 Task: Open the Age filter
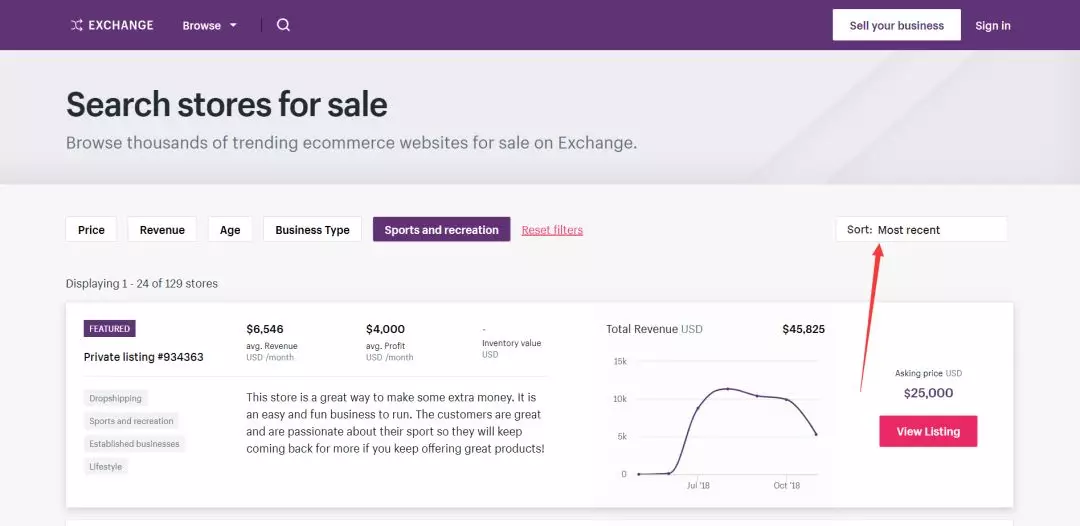(x=230, y=230)
